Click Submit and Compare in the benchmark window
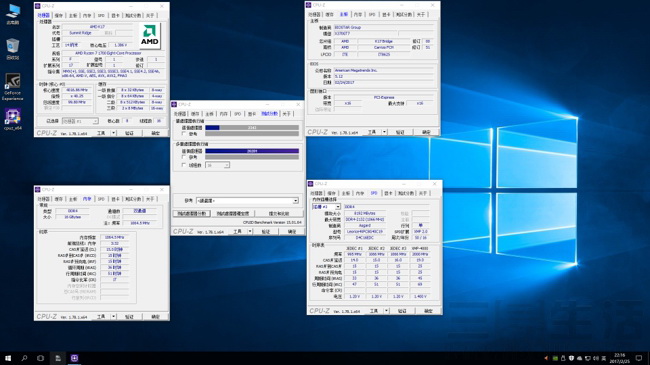The height and width of the screenshot is (365, 650). [279, 214]
